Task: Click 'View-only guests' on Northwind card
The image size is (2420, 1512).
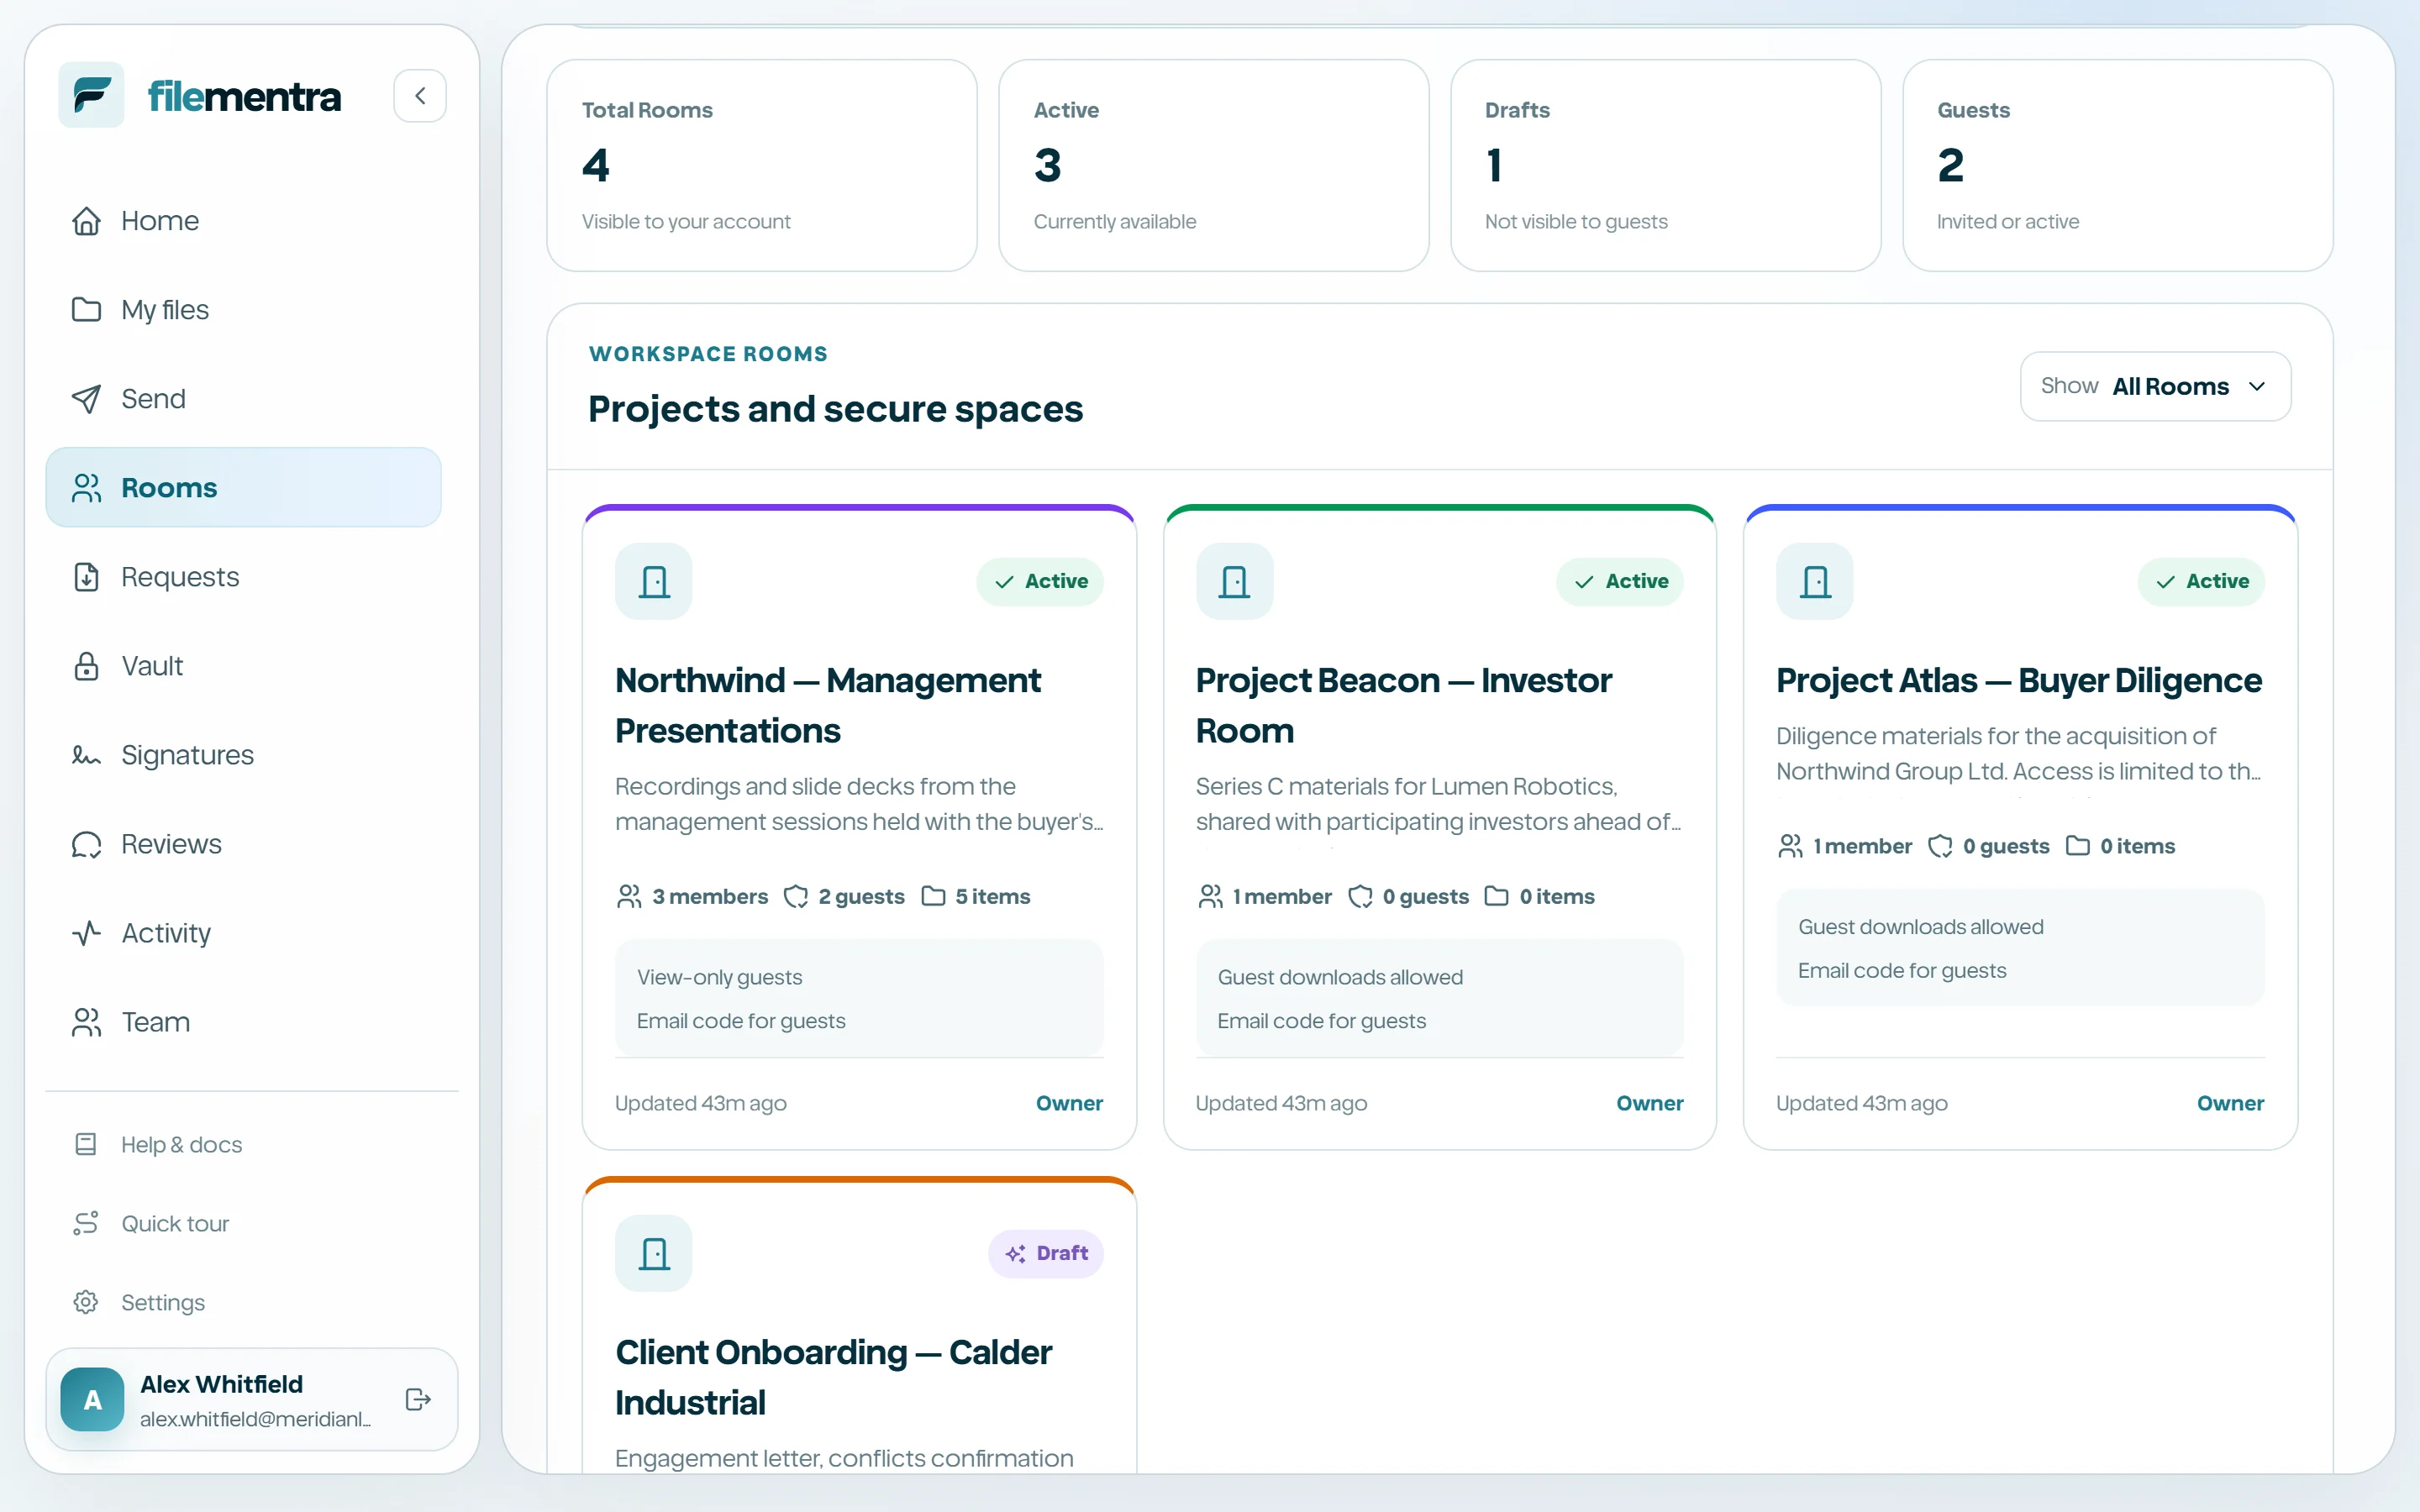Action: [x=720, y=977]
